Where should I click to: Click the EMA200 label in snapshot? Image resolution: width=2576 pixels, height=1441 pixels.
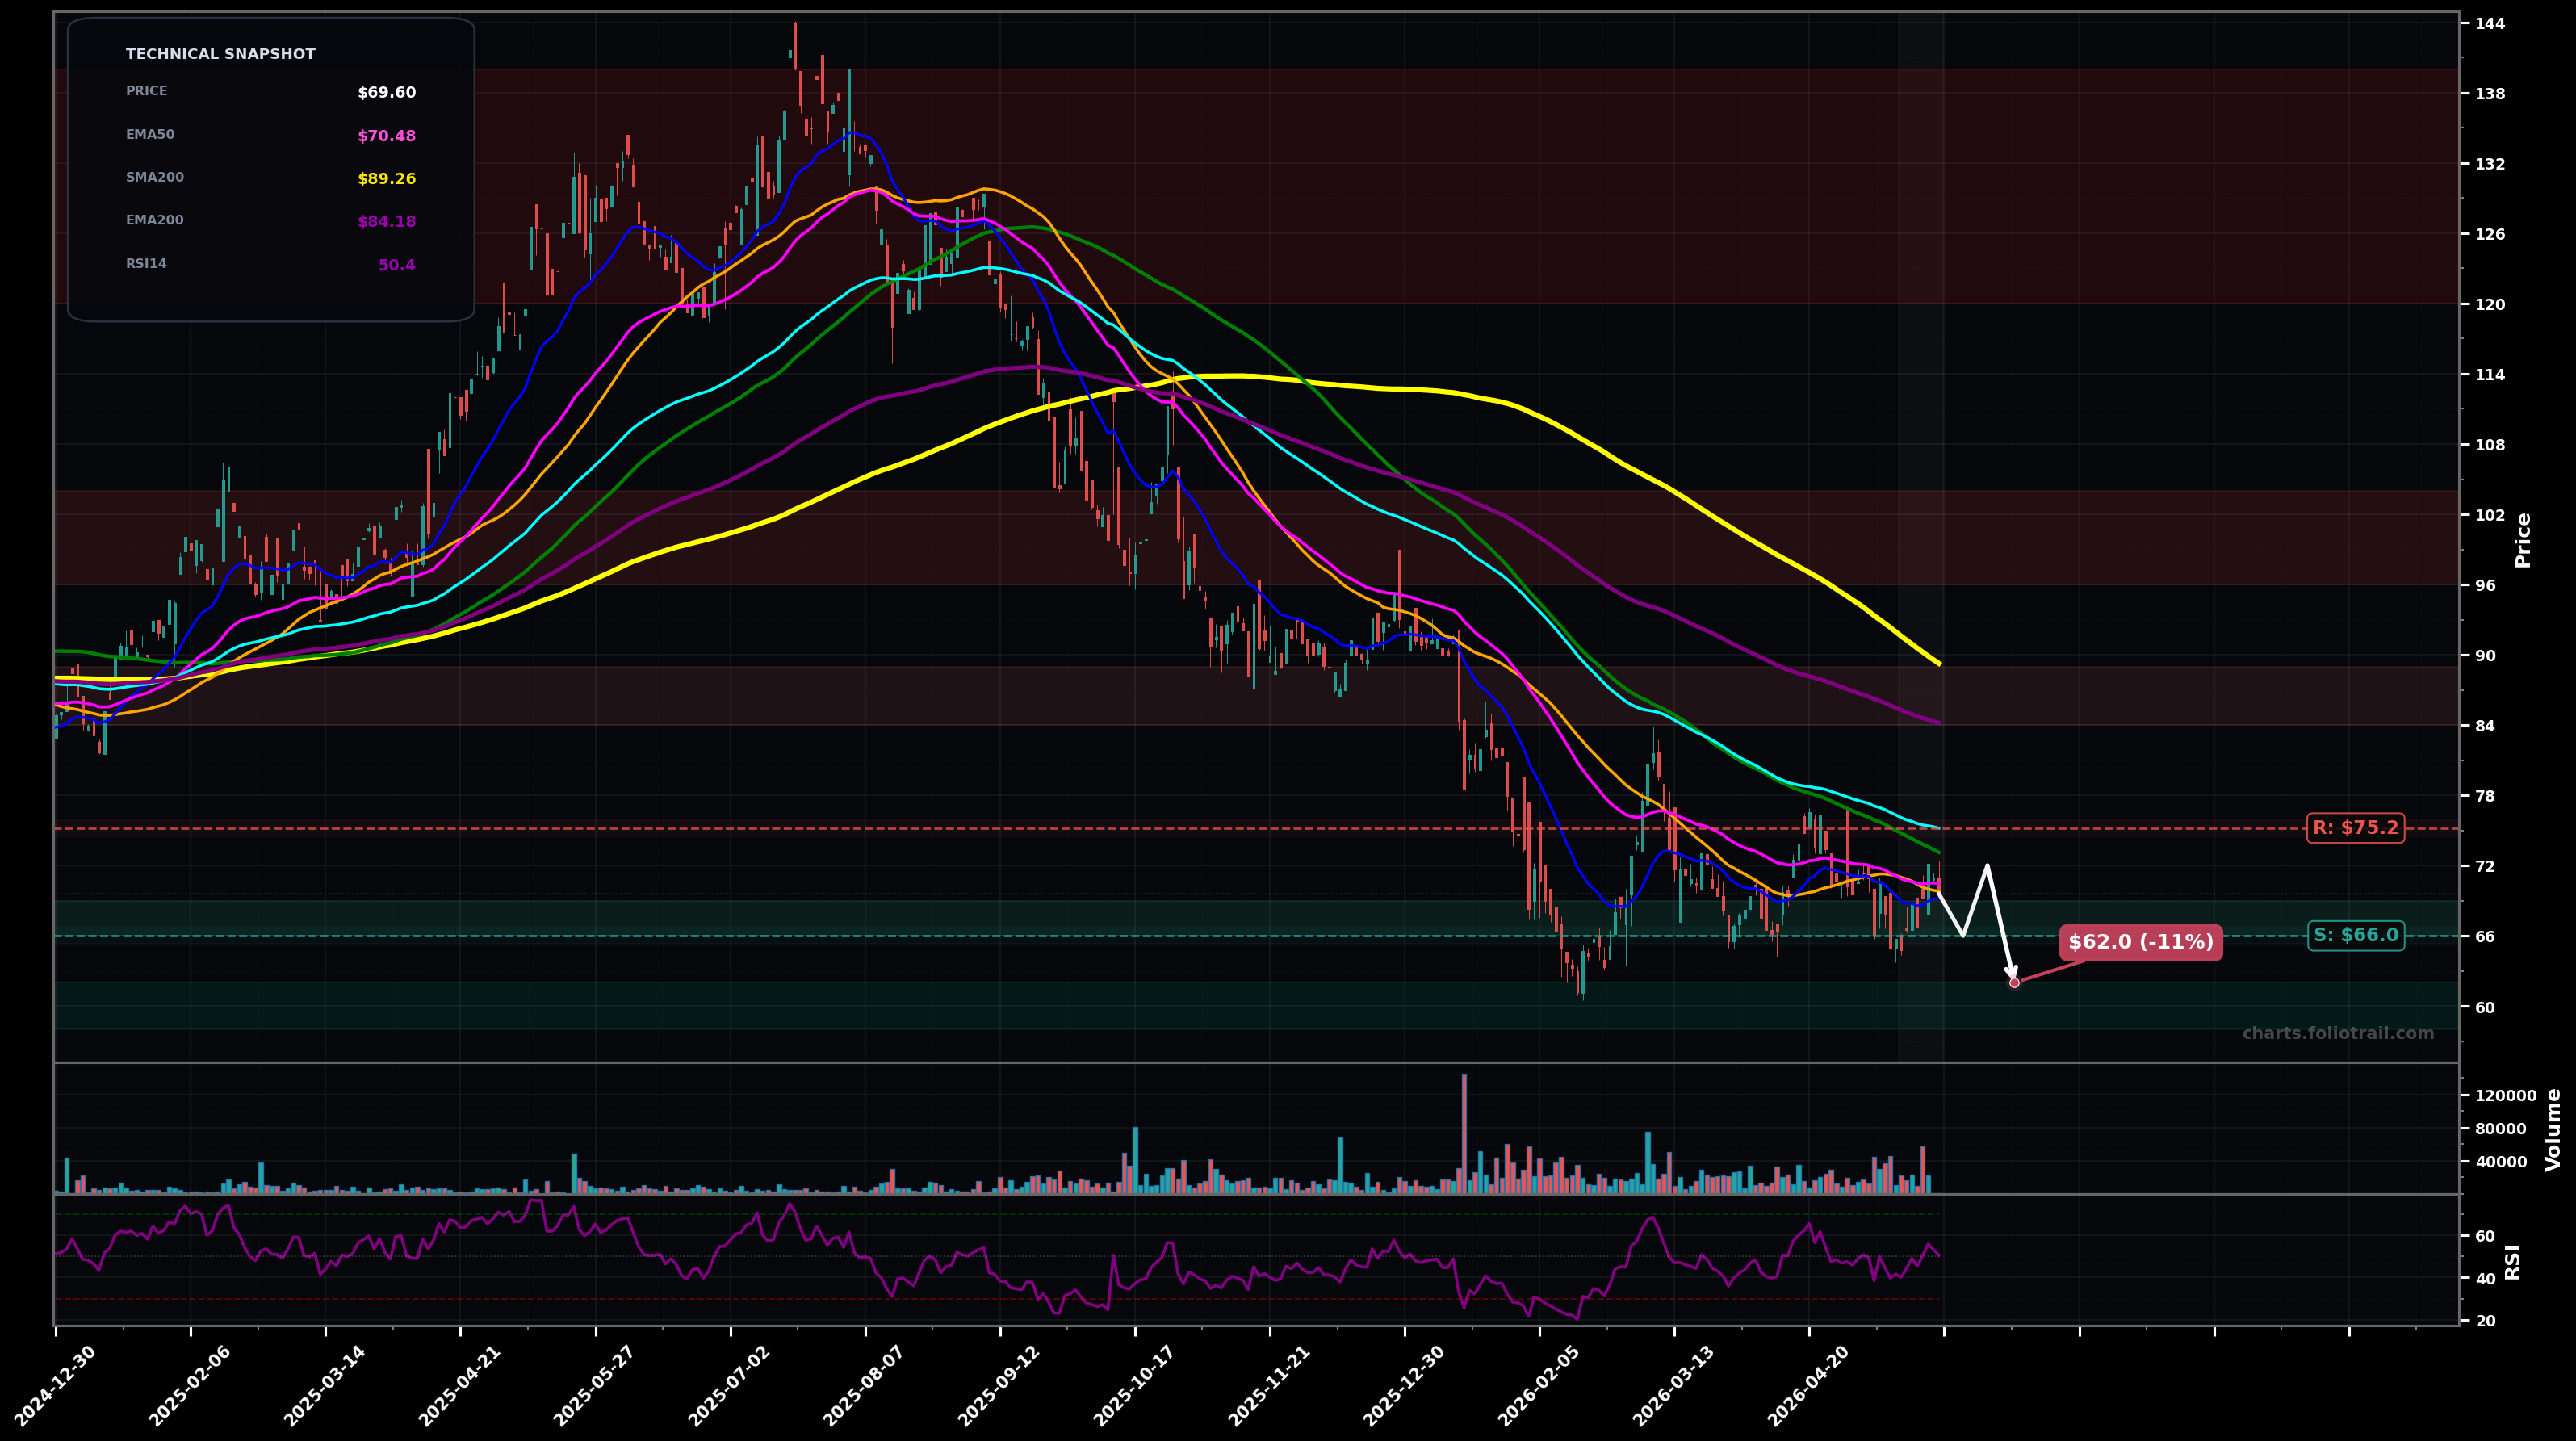pos(155,220)
